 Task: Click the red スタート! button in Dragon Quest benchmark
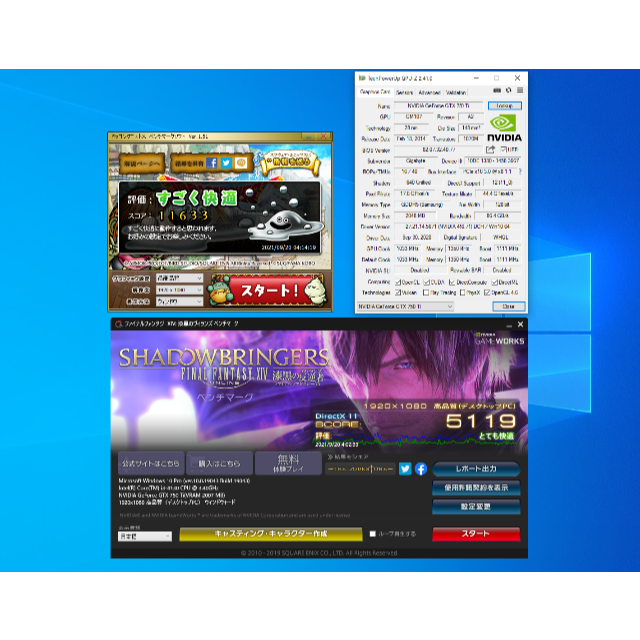268,290
